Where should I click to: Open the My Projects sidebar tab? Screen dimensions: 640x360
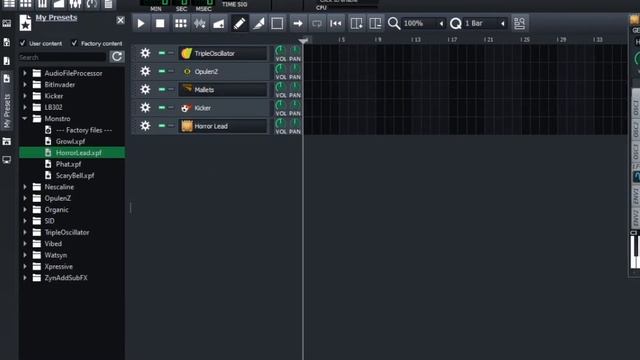[7, 42]
